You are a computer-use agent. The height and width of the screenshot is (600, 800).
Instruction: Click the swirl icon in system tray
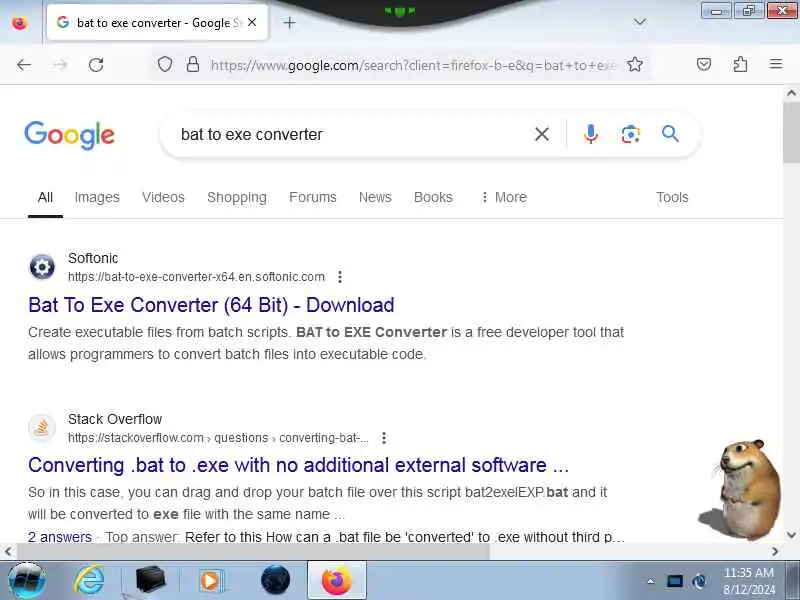point(699,581)
